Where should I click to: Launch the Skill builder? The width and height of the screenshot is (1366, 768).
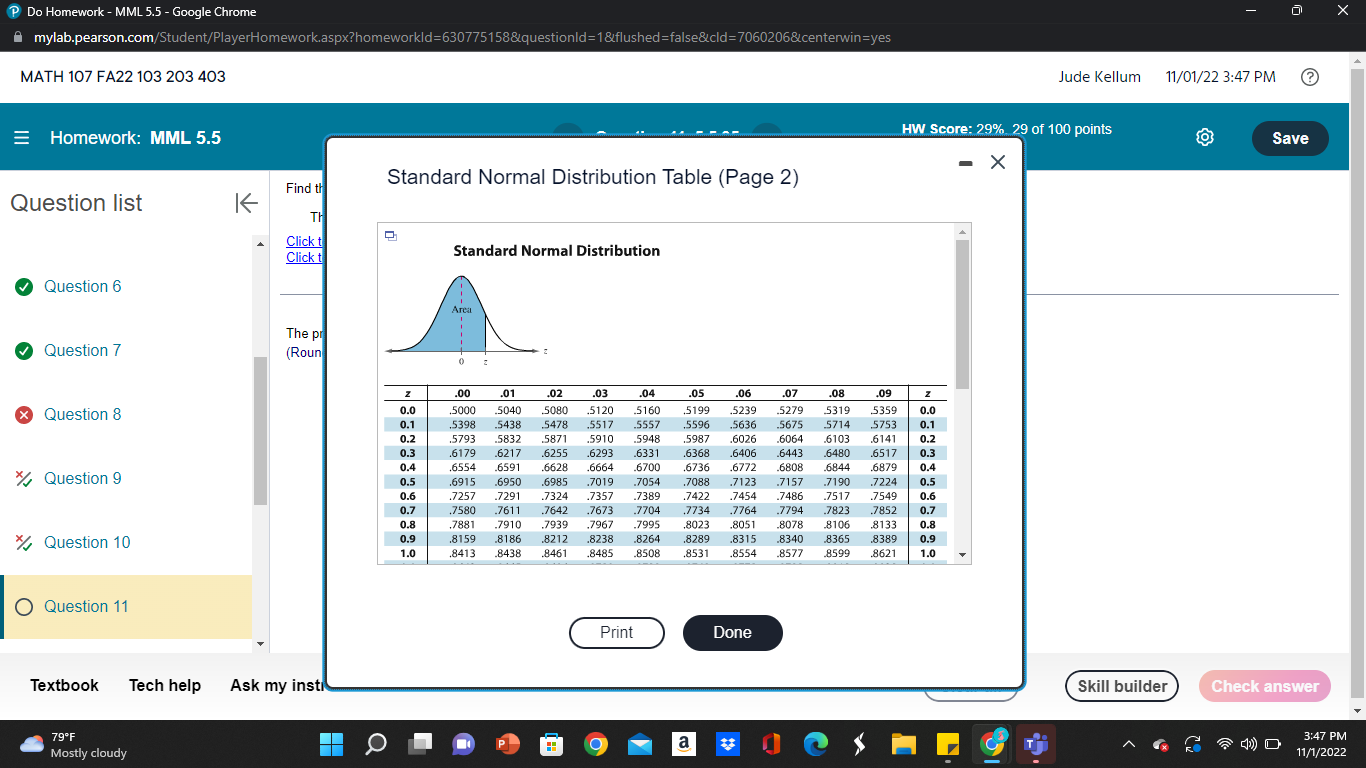pyautogui.click(x=1121, y=686)
